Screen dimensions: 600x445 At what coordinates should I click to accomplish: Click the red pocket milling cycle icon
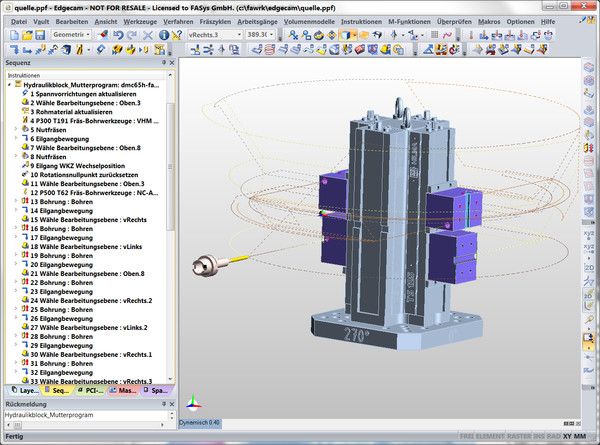(x=360, y=49)
